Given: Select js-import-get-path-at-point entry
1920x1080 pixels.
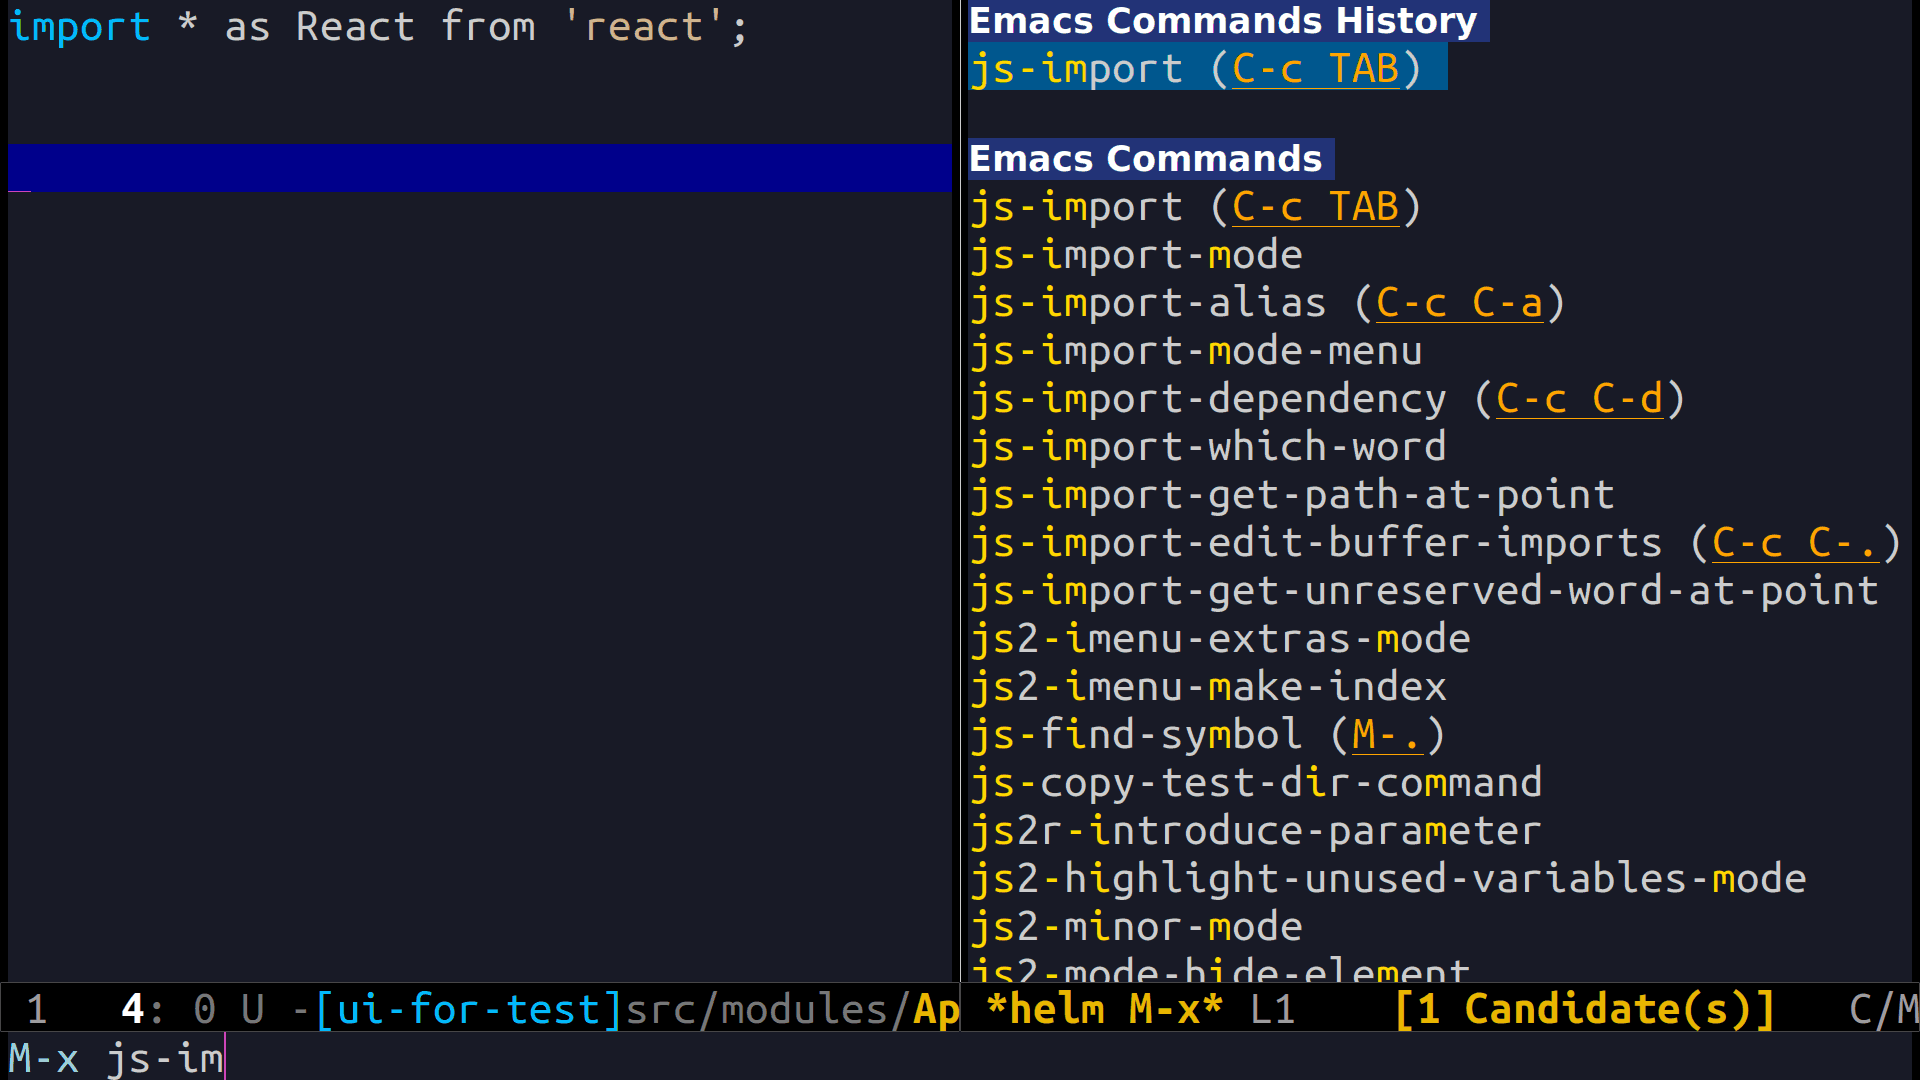Looking at the screenshot, I should (1292, 495).
